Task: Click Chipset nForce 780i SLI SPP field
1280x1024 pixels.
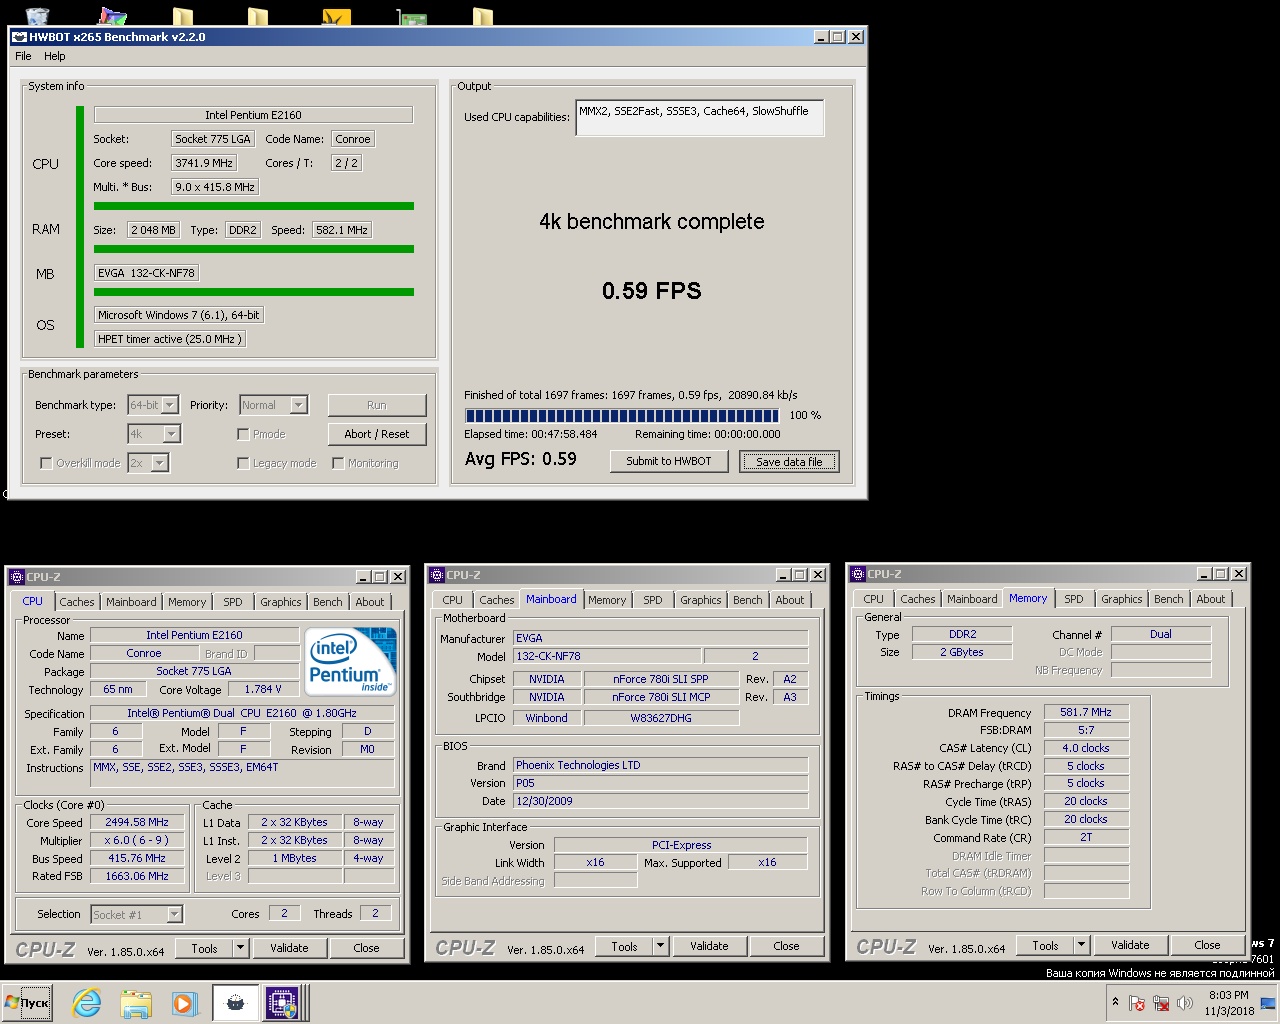Action: [x=661, y=679]
